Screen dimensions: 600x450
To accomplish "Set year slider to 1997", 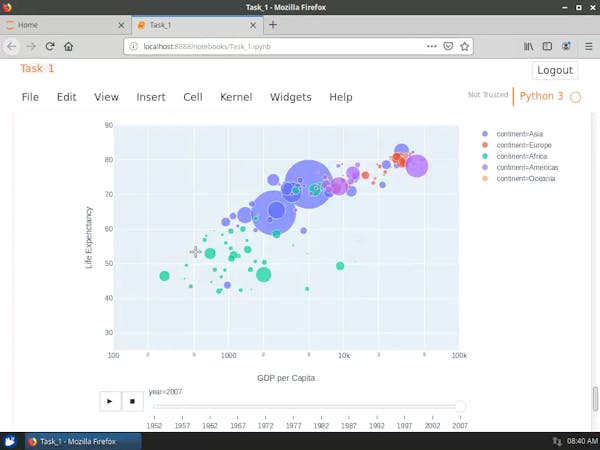I will click(404, 425).
